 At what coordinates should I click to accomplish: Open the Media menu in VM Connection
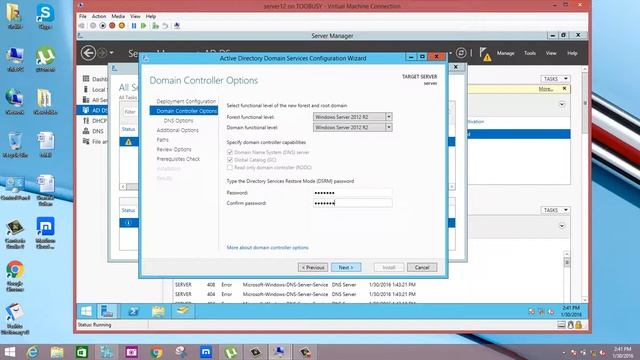click(118, 16)
